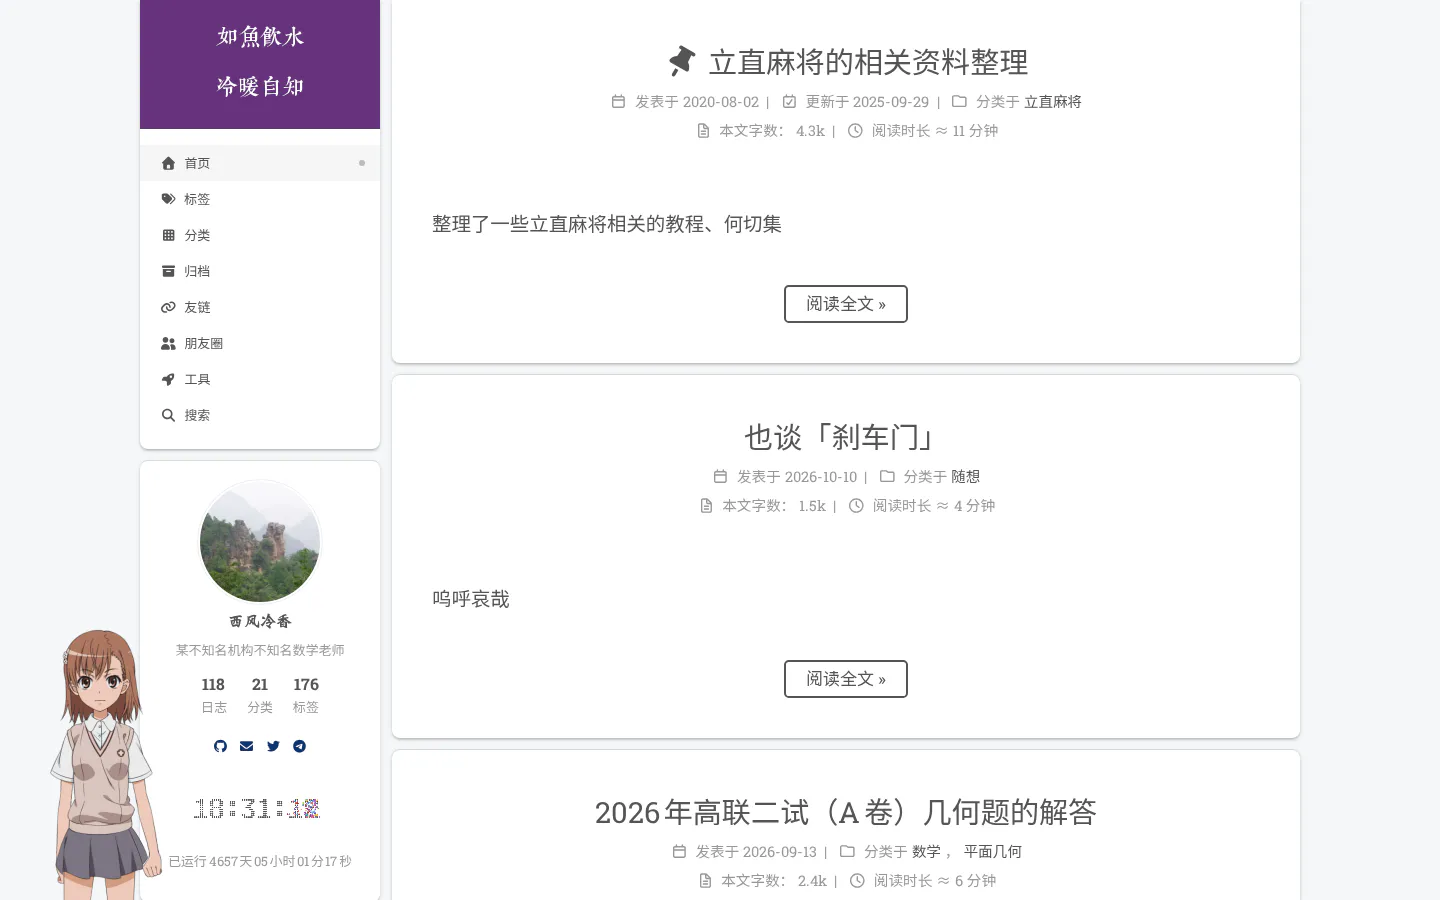Click the round mountain avatar image
The width and height of the screenshot is (1440, 900).
pyautogui.click(x=260, y=541)
